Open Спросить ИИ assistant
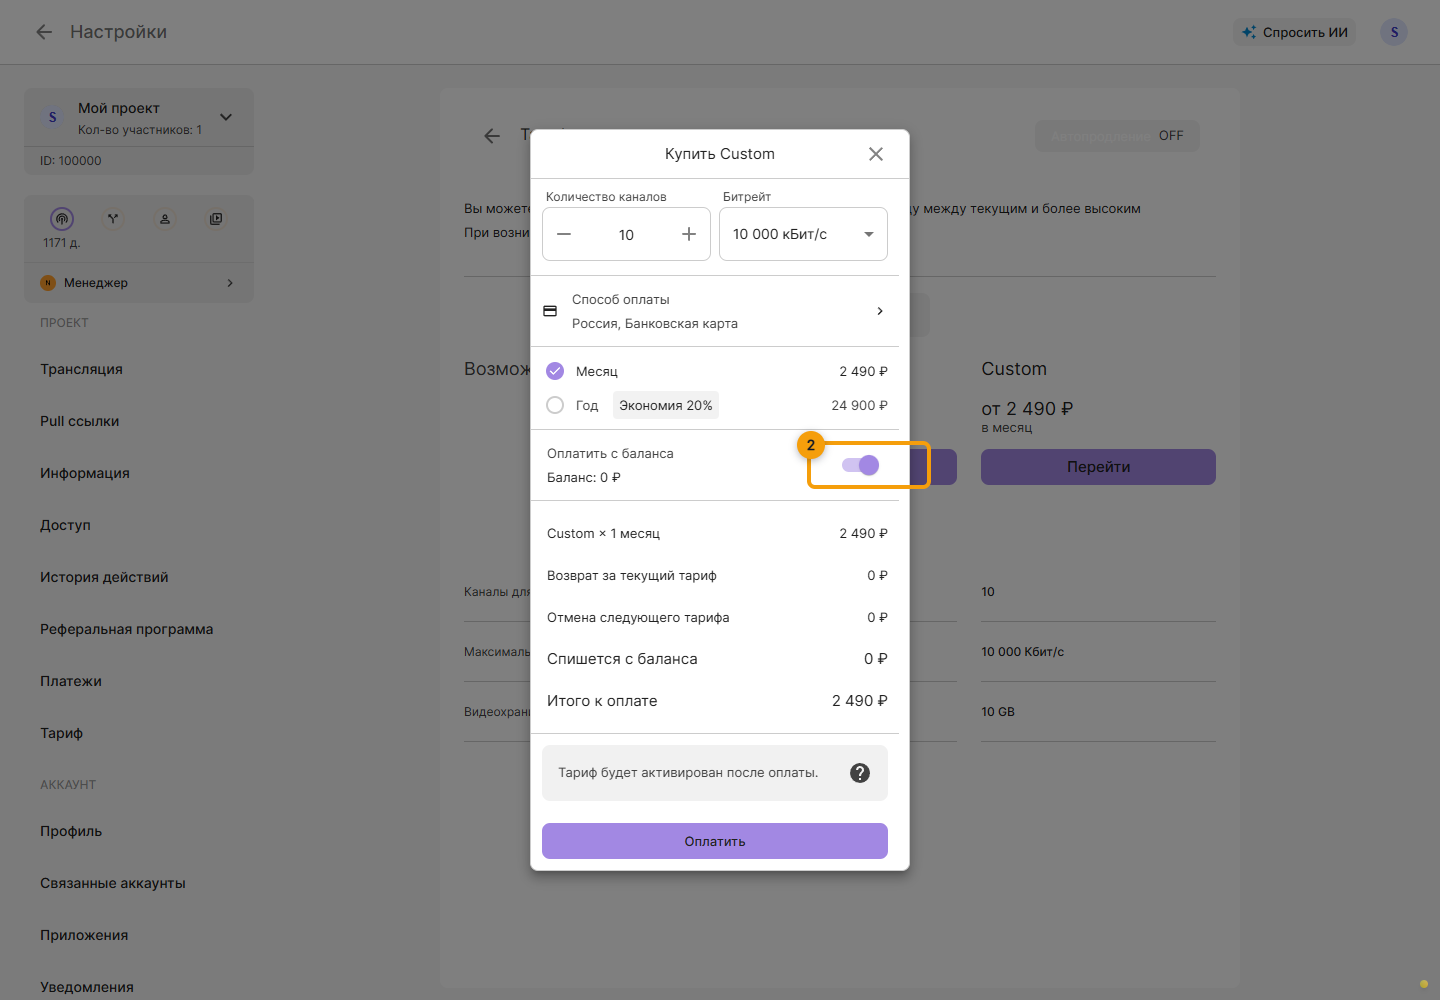 click(x=1295, y=32)
